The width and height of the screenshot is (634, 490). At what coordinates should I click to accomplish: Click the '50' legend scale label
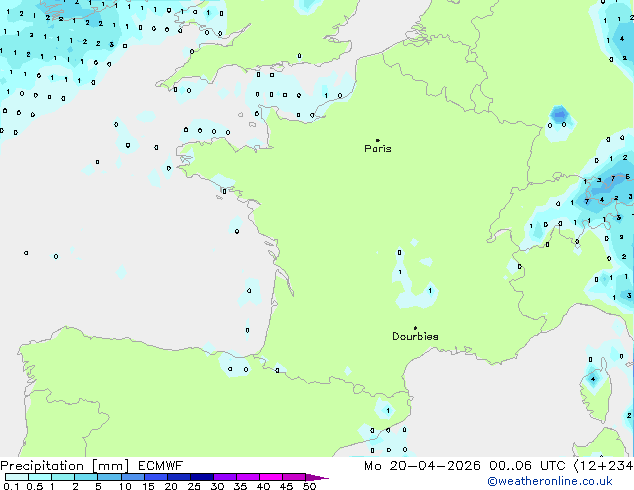click(x=309, y=486)
